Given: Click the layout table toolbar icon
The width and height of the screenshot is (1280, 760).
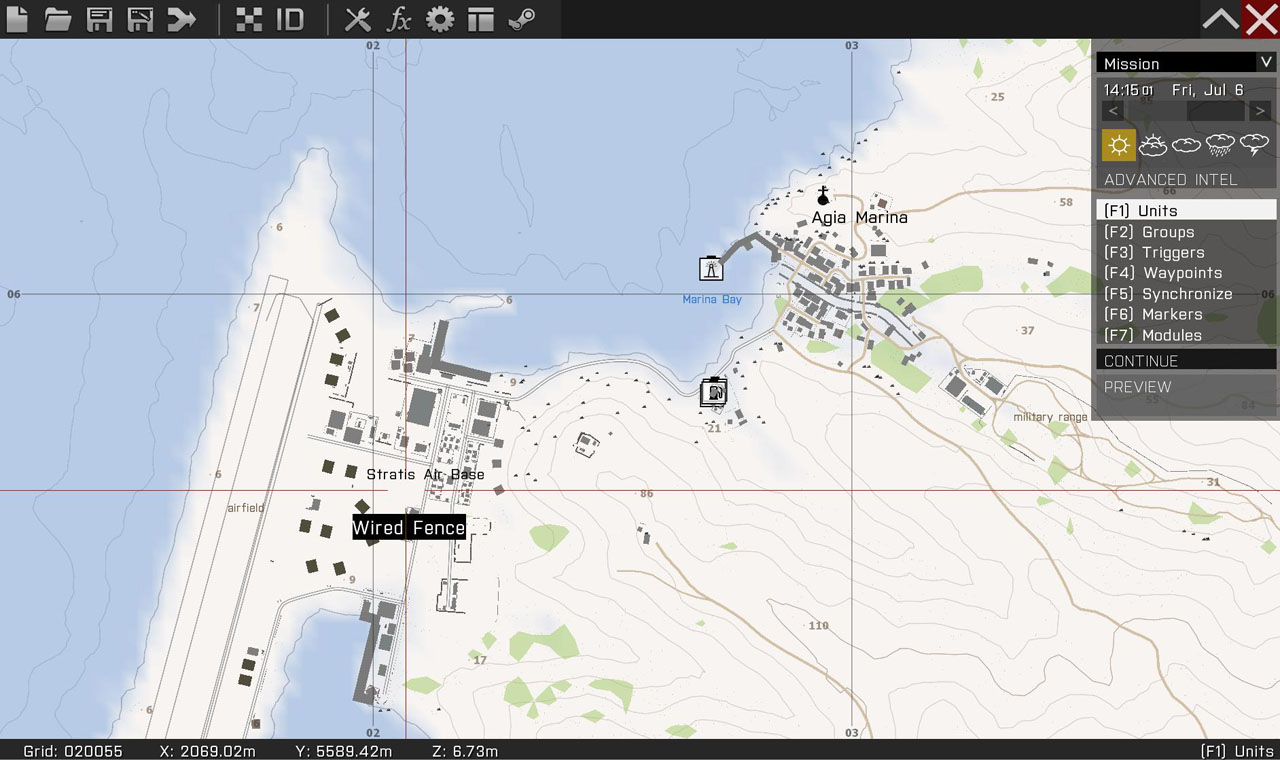Looking at the screenshot, I should point(481,19).
